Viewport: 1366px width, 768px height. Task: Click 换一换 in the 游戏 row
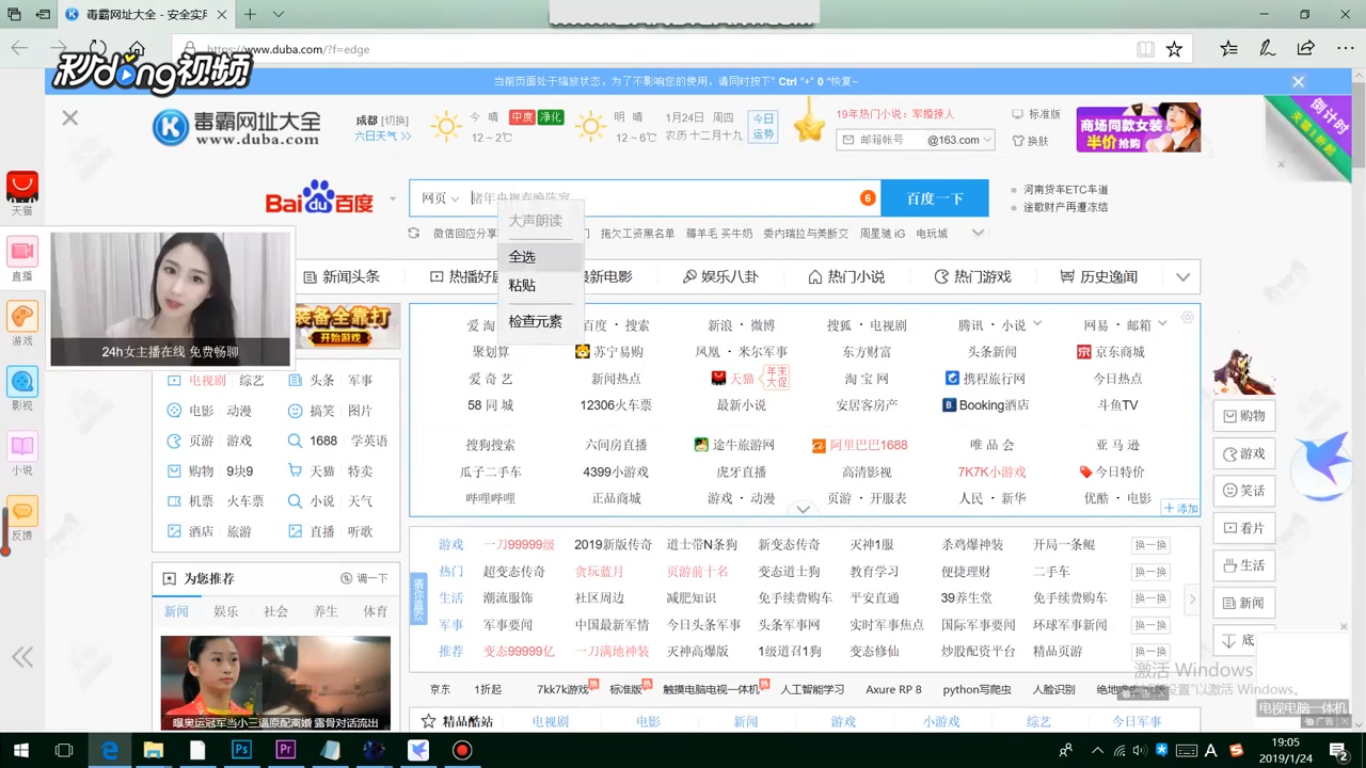1150,545
